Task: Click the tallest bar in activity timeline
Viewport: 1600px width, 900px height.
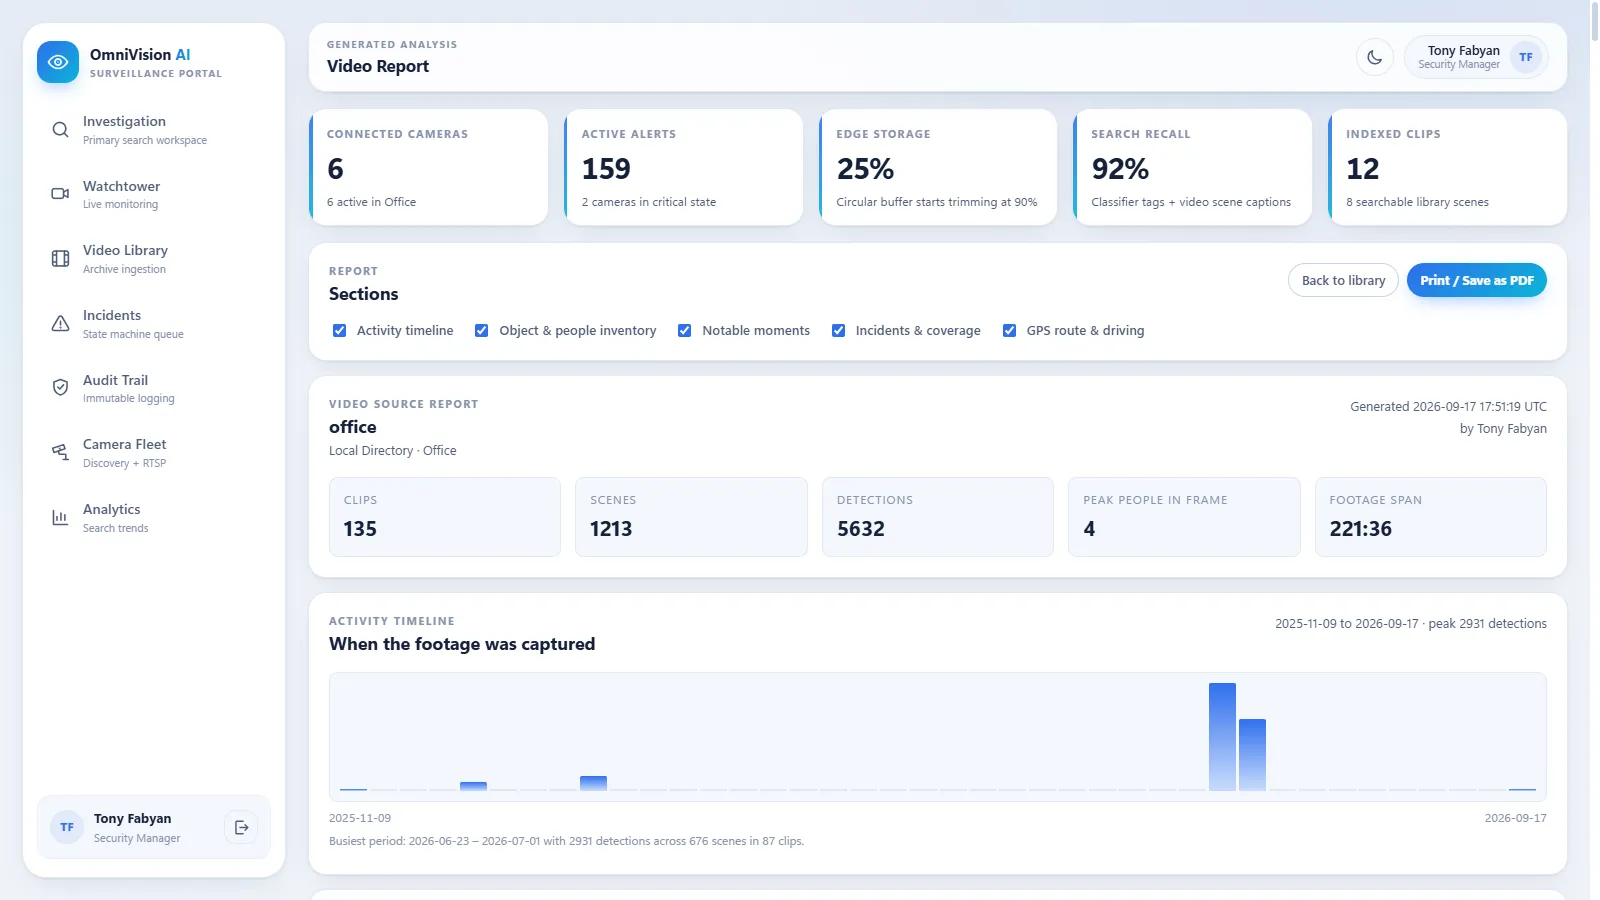Action: pyautogui.click(x=1222, y=737)
